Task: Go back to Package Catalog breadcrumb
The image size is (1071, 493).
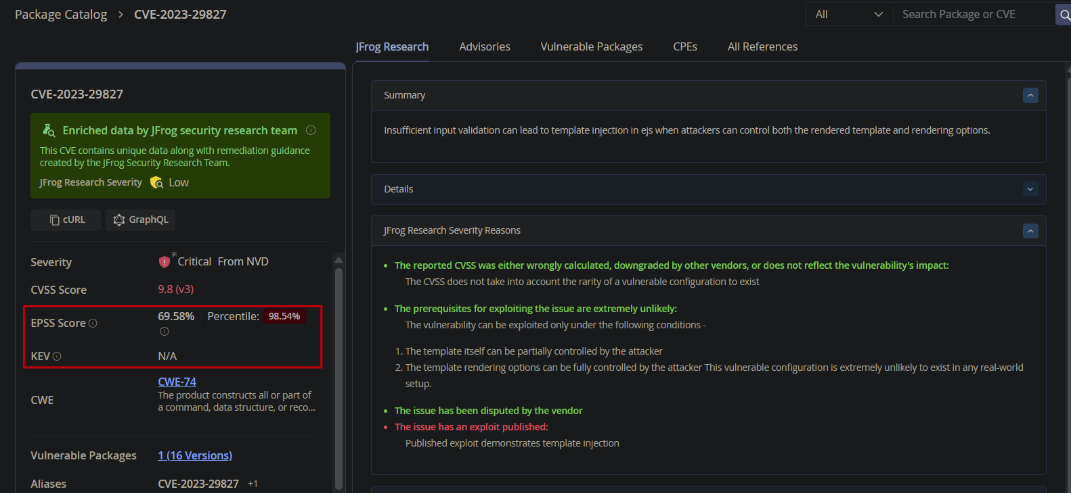Action: click(x=61, y=14)
